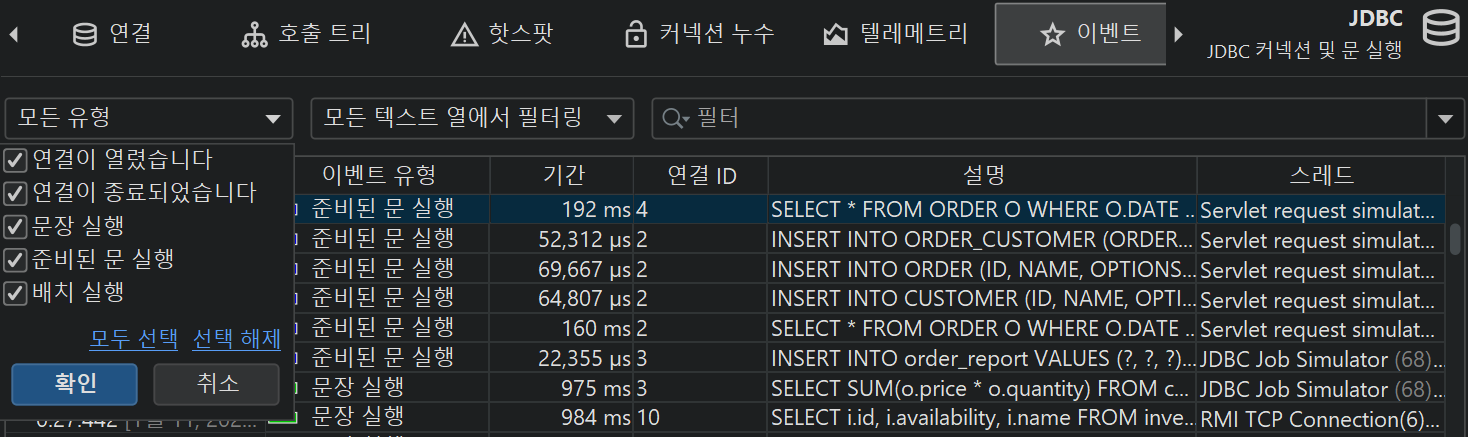Click the JDBC database icon at top right
This screenshot has height=437, width=1468.
(x=1440, y=30)
